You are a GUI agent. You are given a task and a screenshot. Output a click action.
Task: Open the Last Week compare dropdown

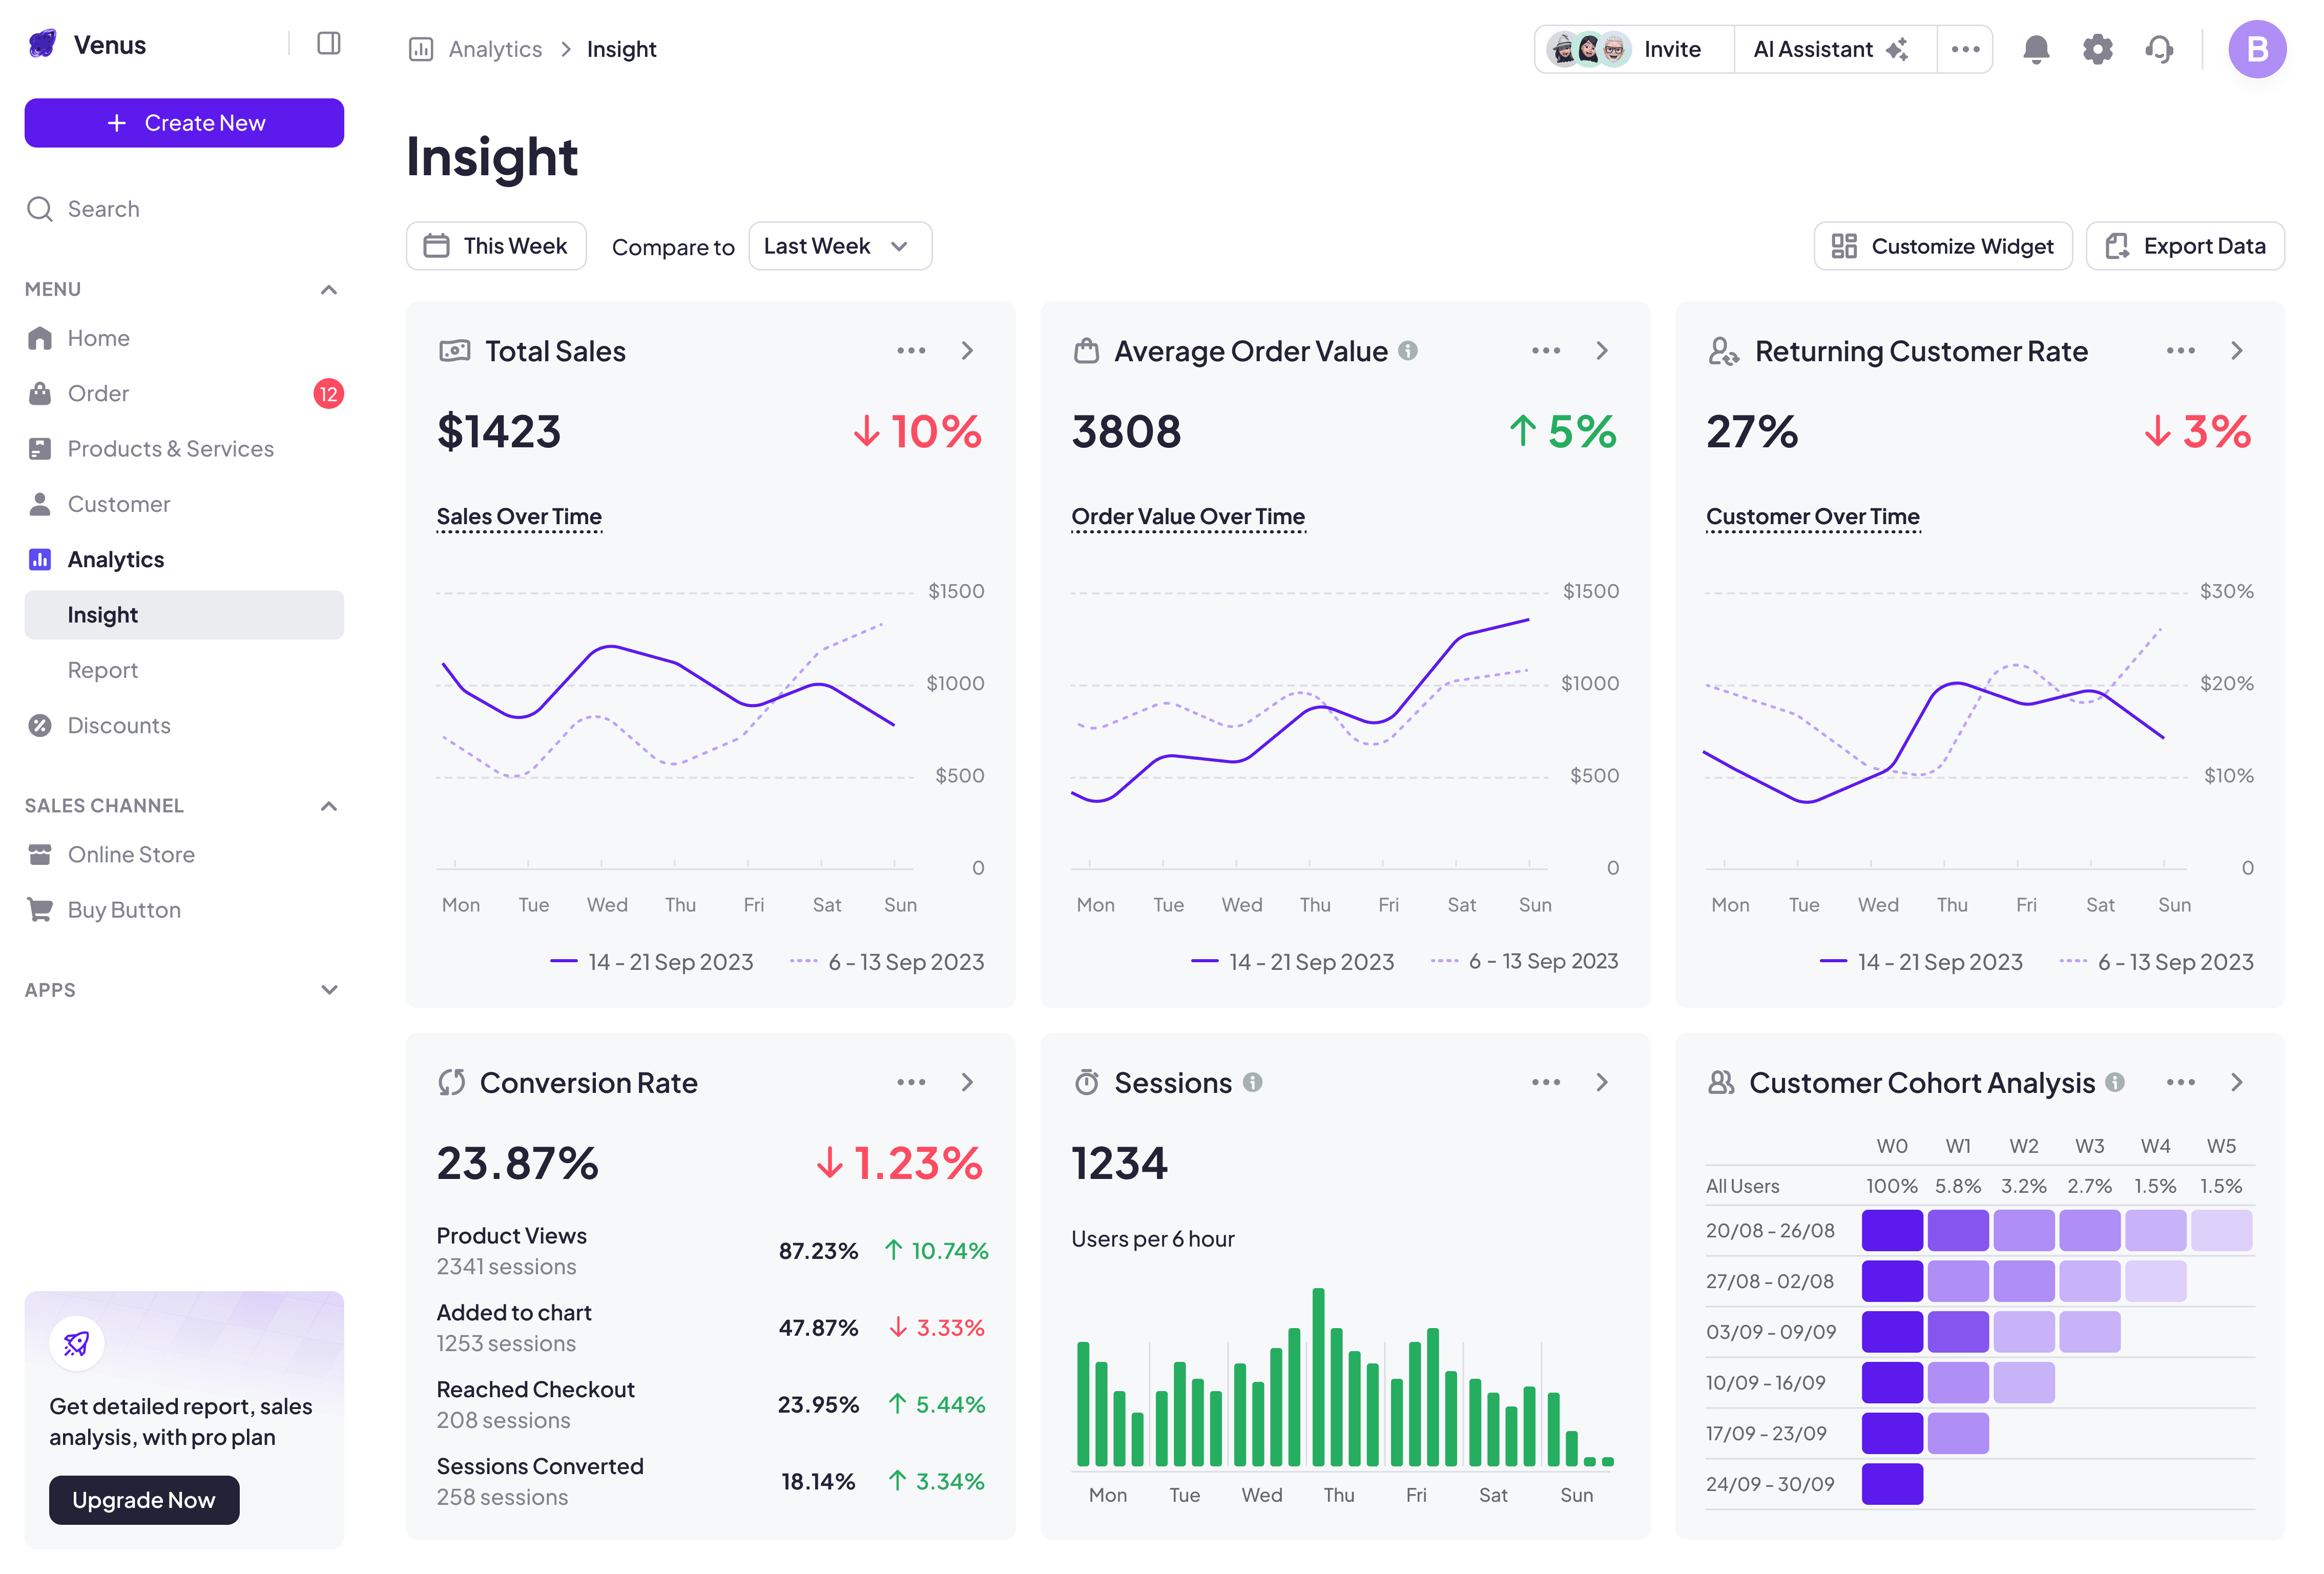point(839,246)
